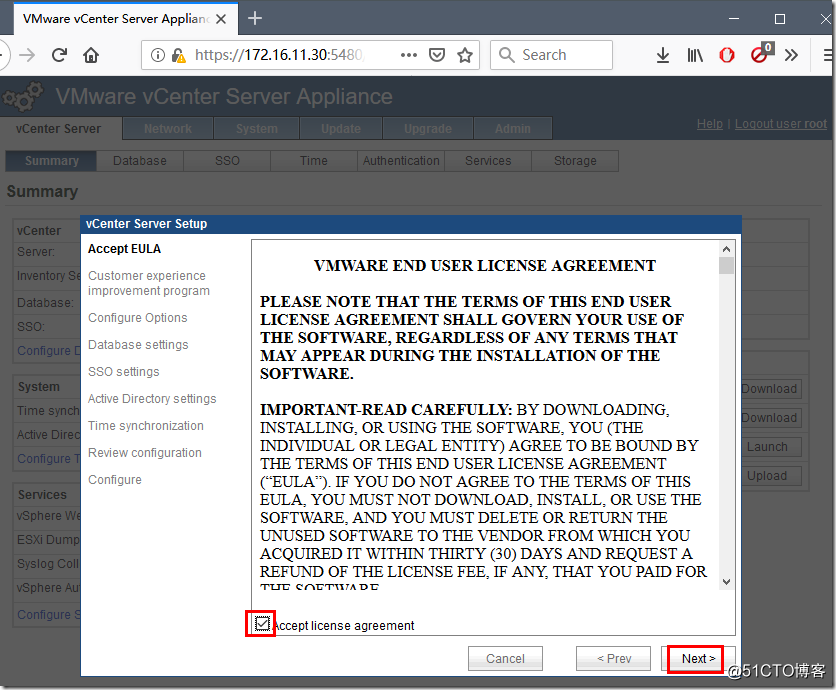Screen dimensions: 836x690
Task: Go forward one page in browser
Action: click(x=27, y=55)
